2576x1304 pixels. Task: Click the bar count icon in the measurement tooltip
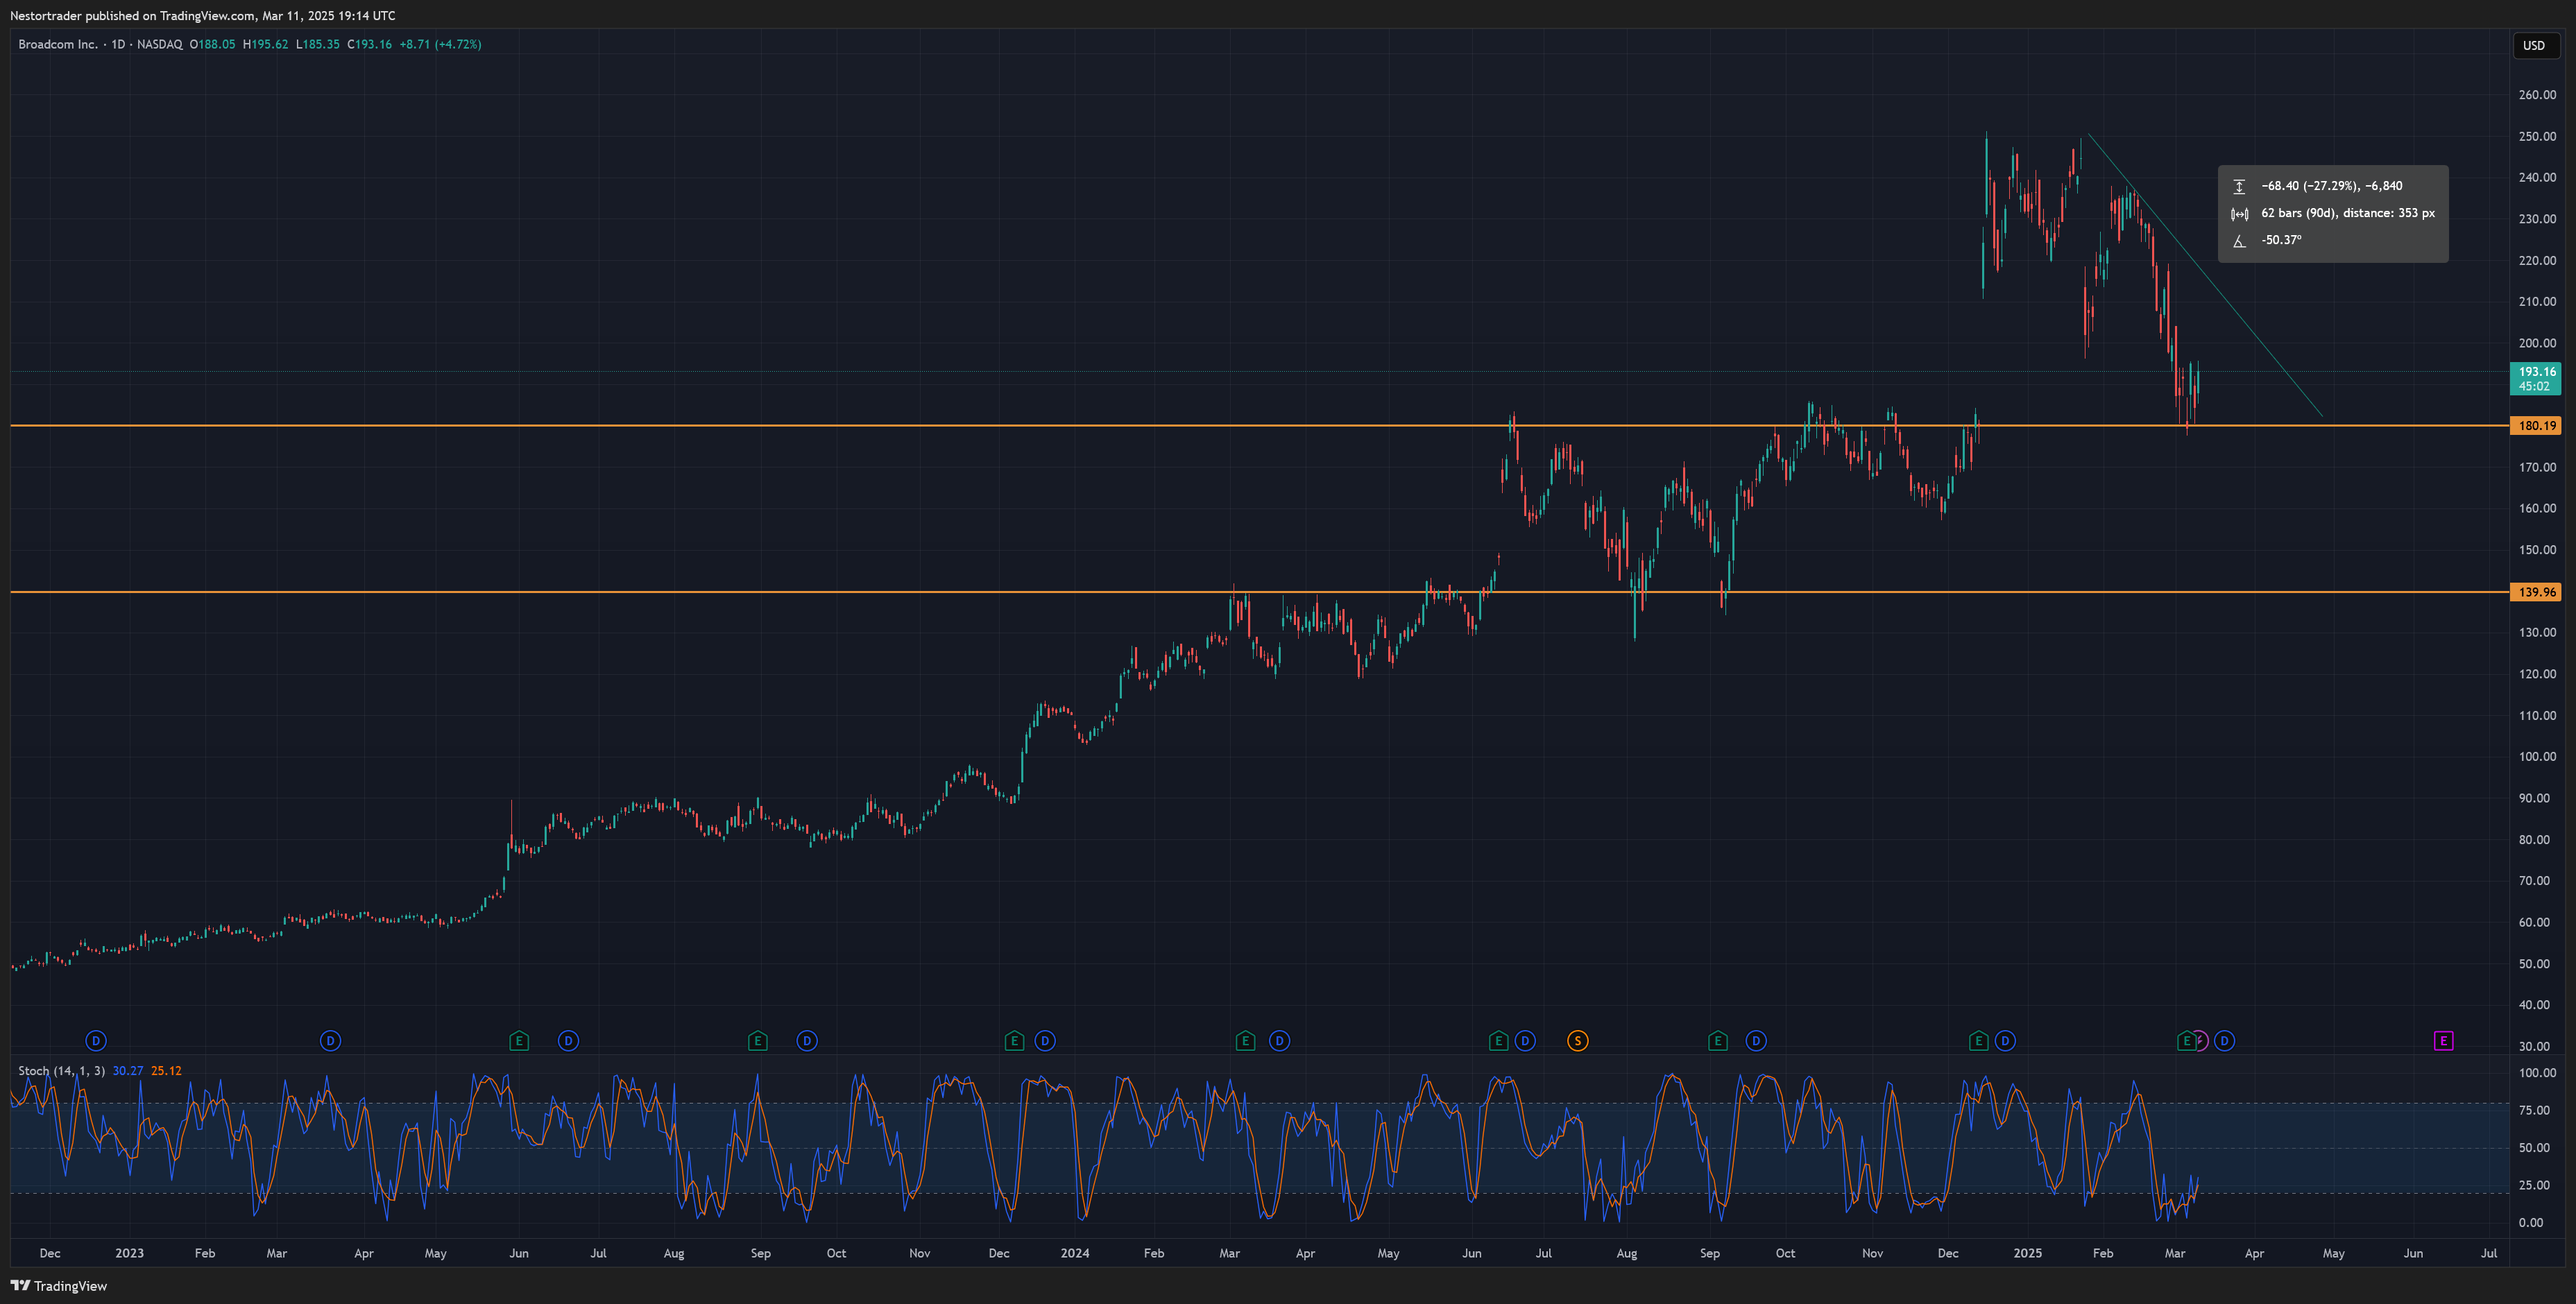pyautogui.click(x=2240, y=213)
